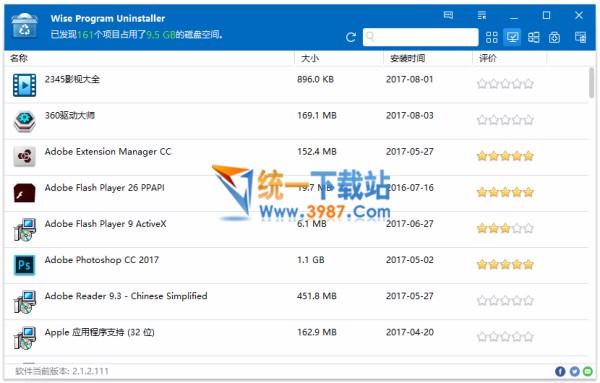
Task: Select Adobe Flash Player 9 ActiveX entry
Action: pos(106,224)
